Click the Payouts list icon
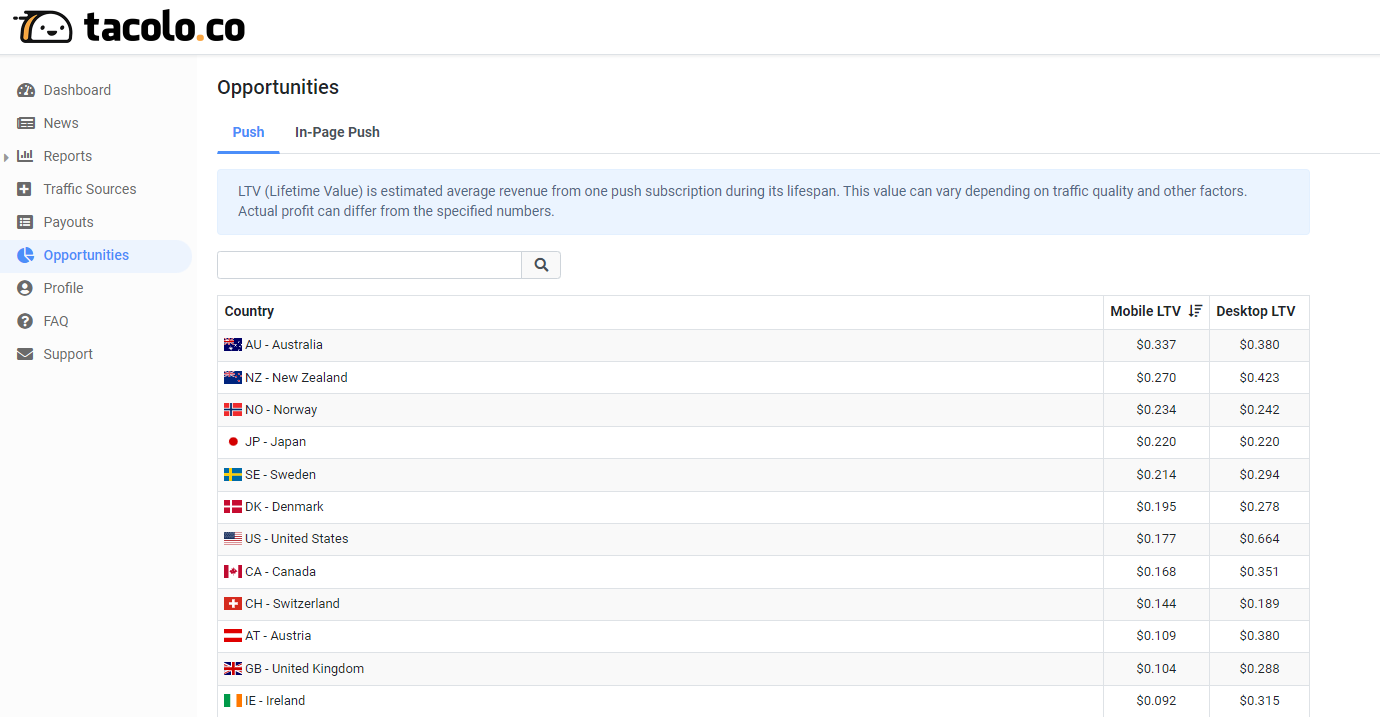The width and height of the screenshot is (1380, 717). (x=26, y=222)
